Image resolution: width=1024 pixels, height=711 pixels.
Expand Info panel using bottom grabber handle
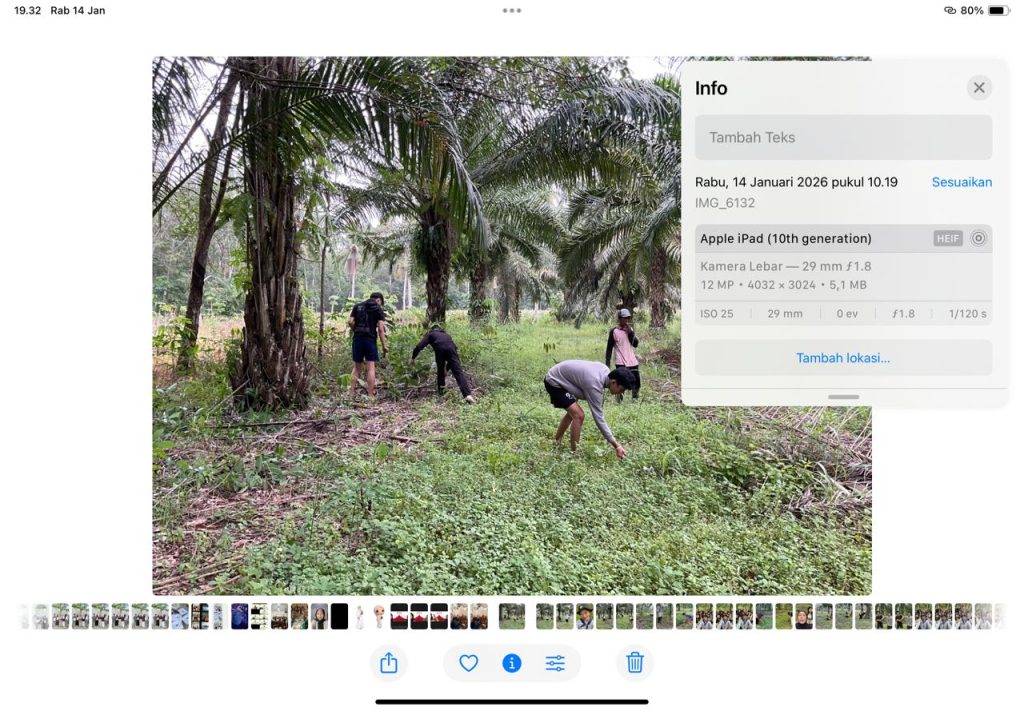point(843,397)
